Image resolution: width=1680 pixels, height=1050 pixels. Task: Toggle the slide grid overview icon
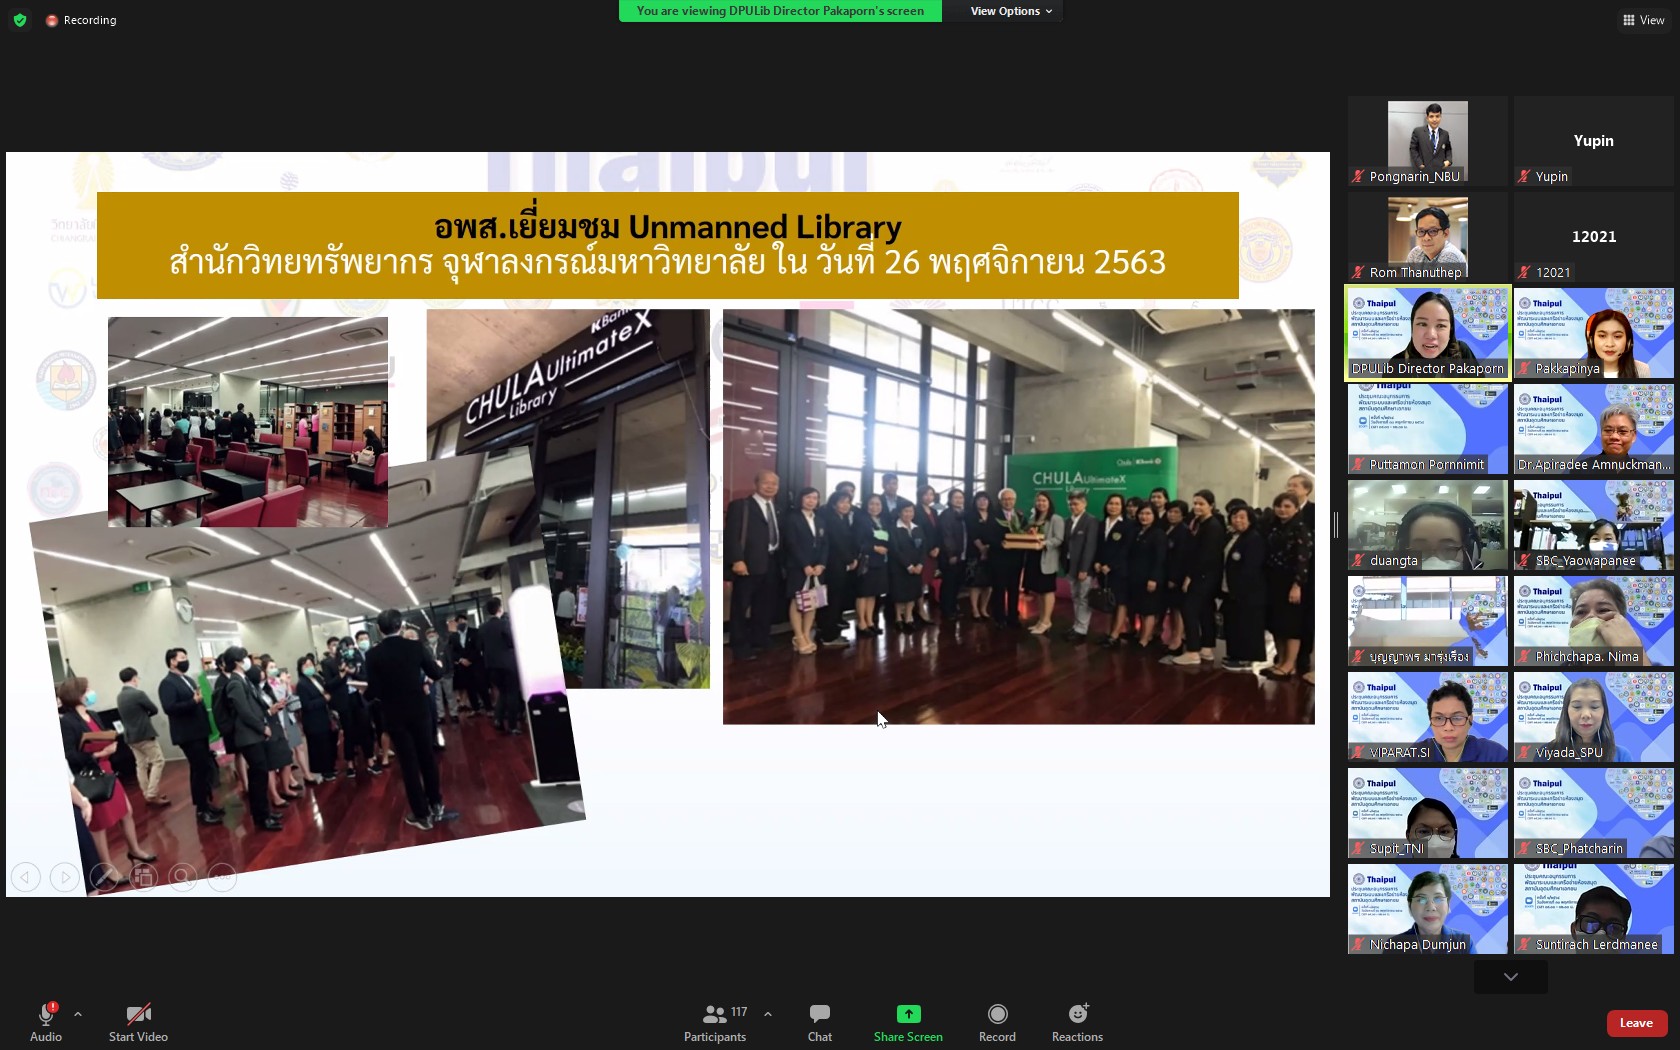pos(144,877)
